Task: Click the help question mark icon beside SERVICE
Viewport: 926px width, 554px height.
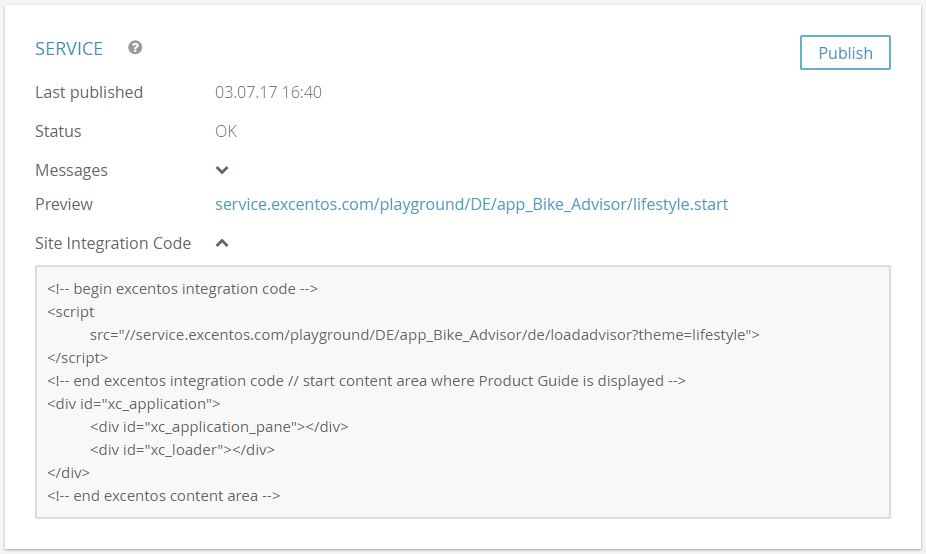Action: point(135,48)
